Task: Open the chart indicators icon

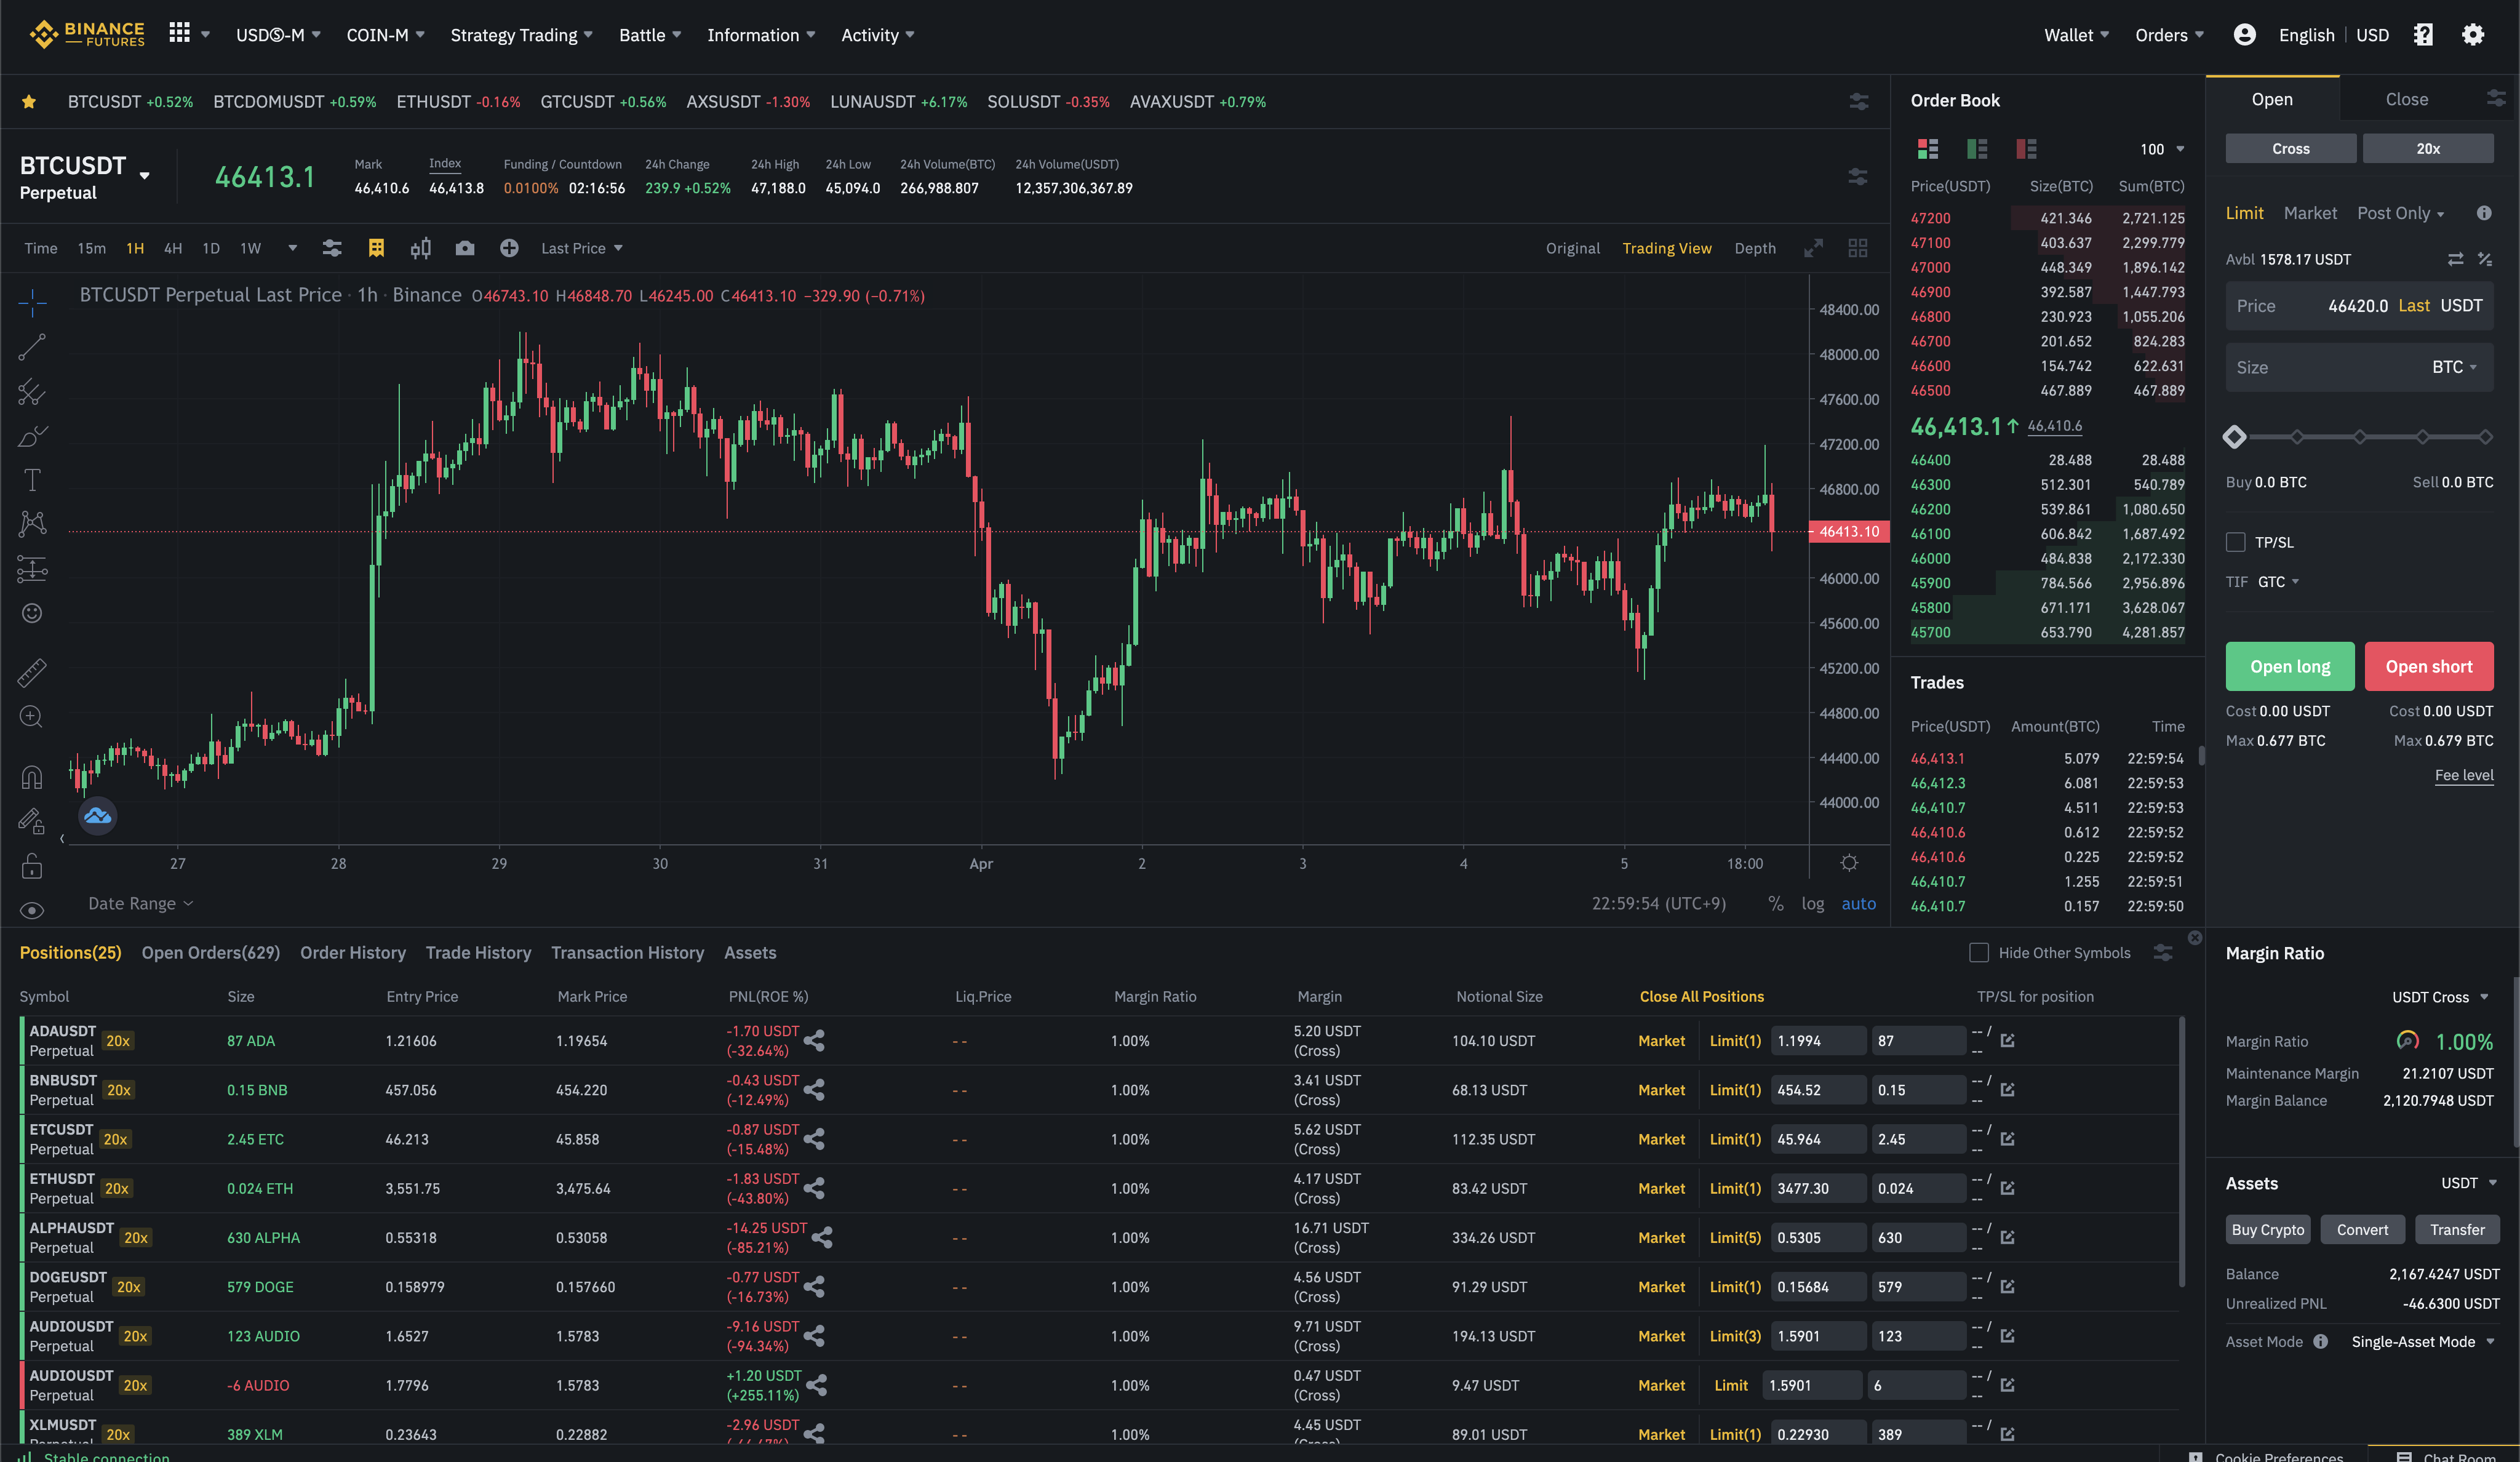Action: click(x=332, y=248)
